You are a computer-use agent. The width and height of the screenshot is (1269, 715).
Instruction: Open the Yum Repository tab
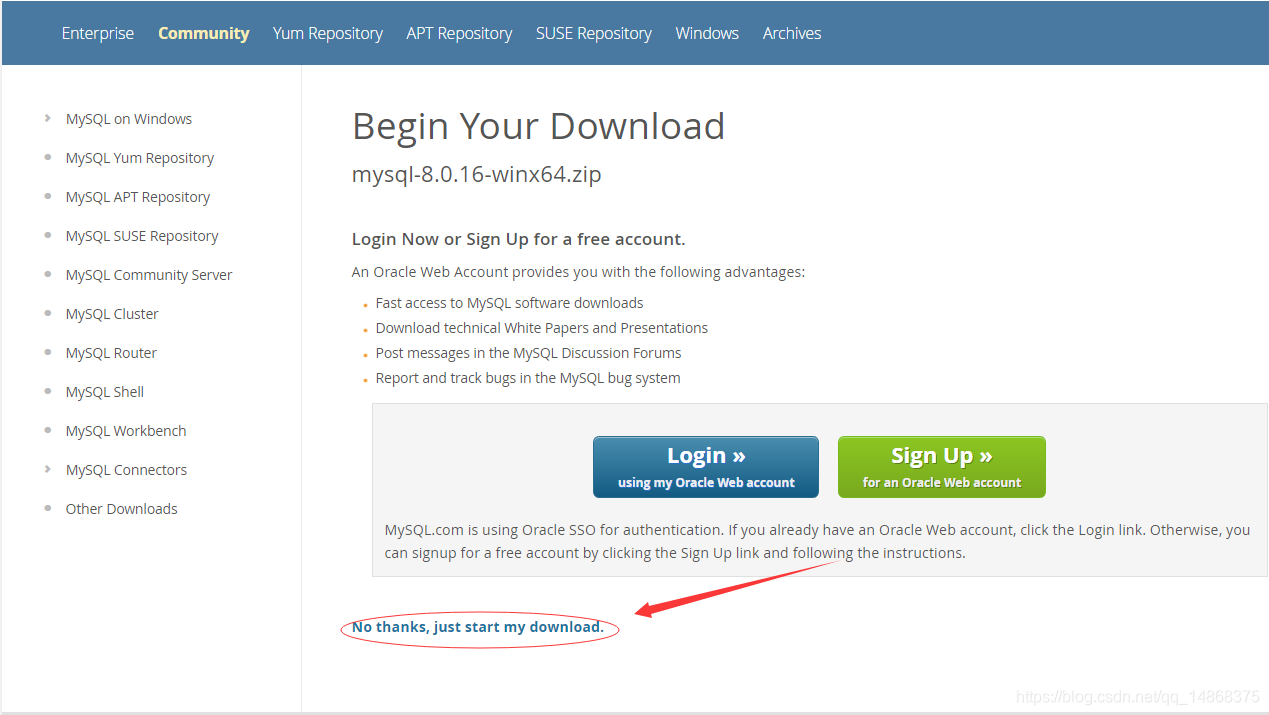[328, 33]
